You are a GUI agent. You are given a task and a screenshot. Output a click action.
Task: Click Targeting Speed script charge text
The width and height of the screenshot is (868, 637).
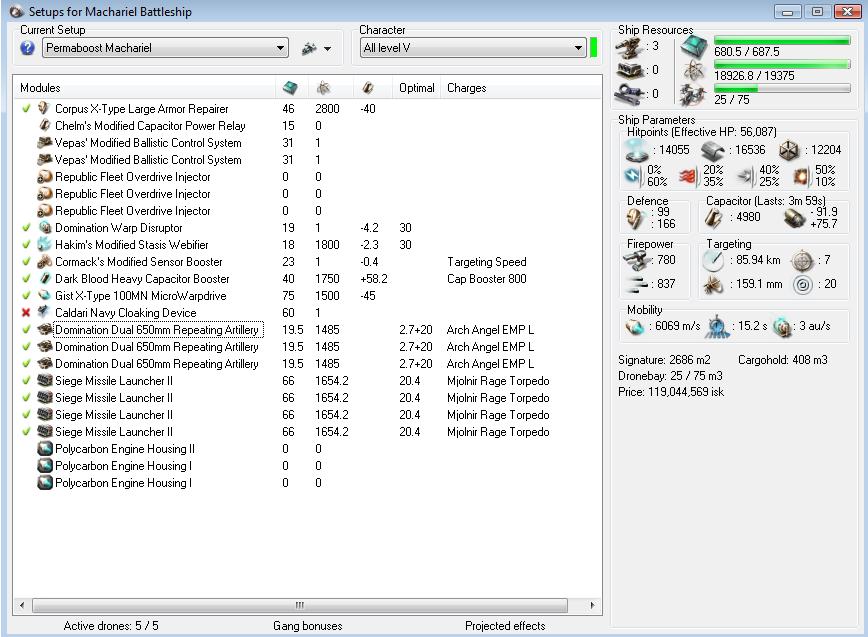click(487, 262)
